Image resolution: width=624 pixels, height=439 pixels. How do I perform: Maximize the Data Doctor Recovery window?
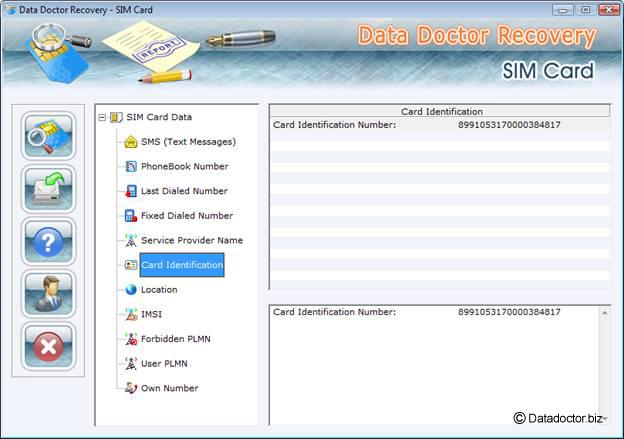point(586,10)
